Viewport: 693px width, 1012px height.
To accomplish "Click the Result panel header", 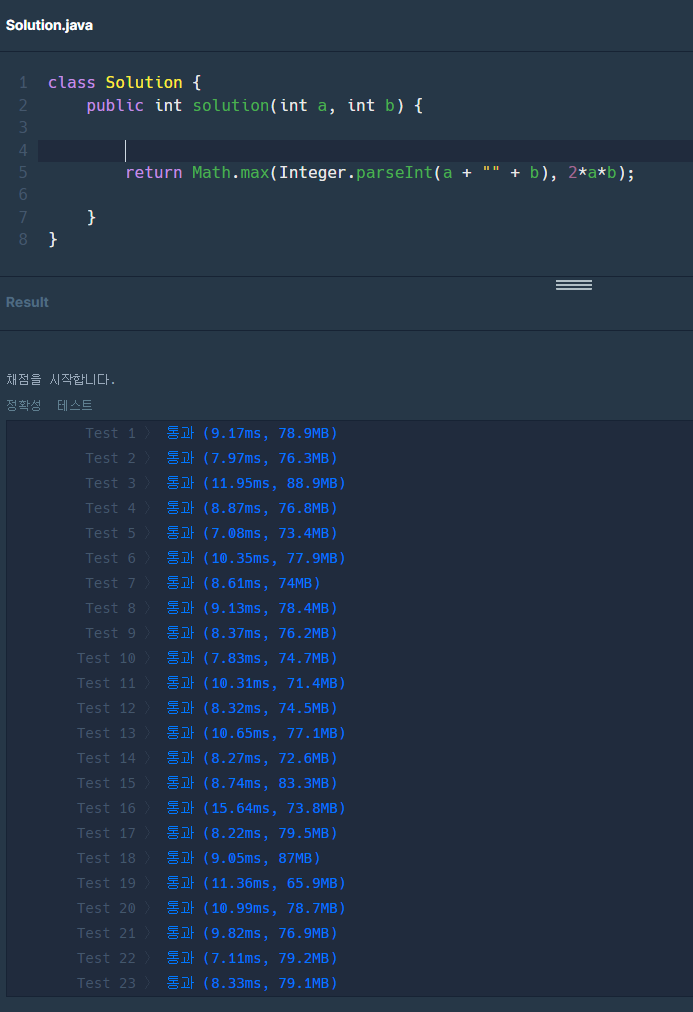I will coord(27,302).
